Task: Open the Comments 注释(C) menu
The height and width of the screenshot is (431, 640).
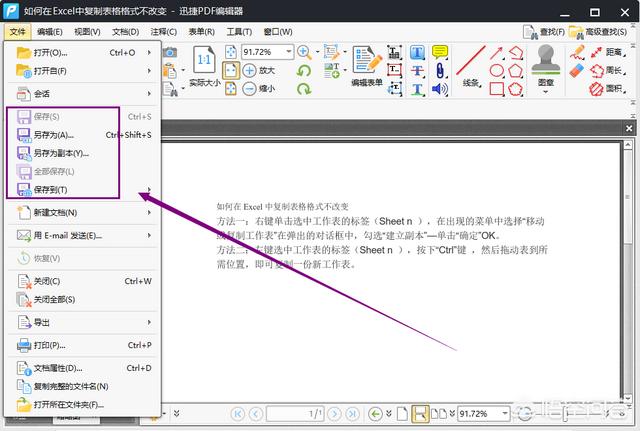Action: pyautogui.click(x=163, y=32)
